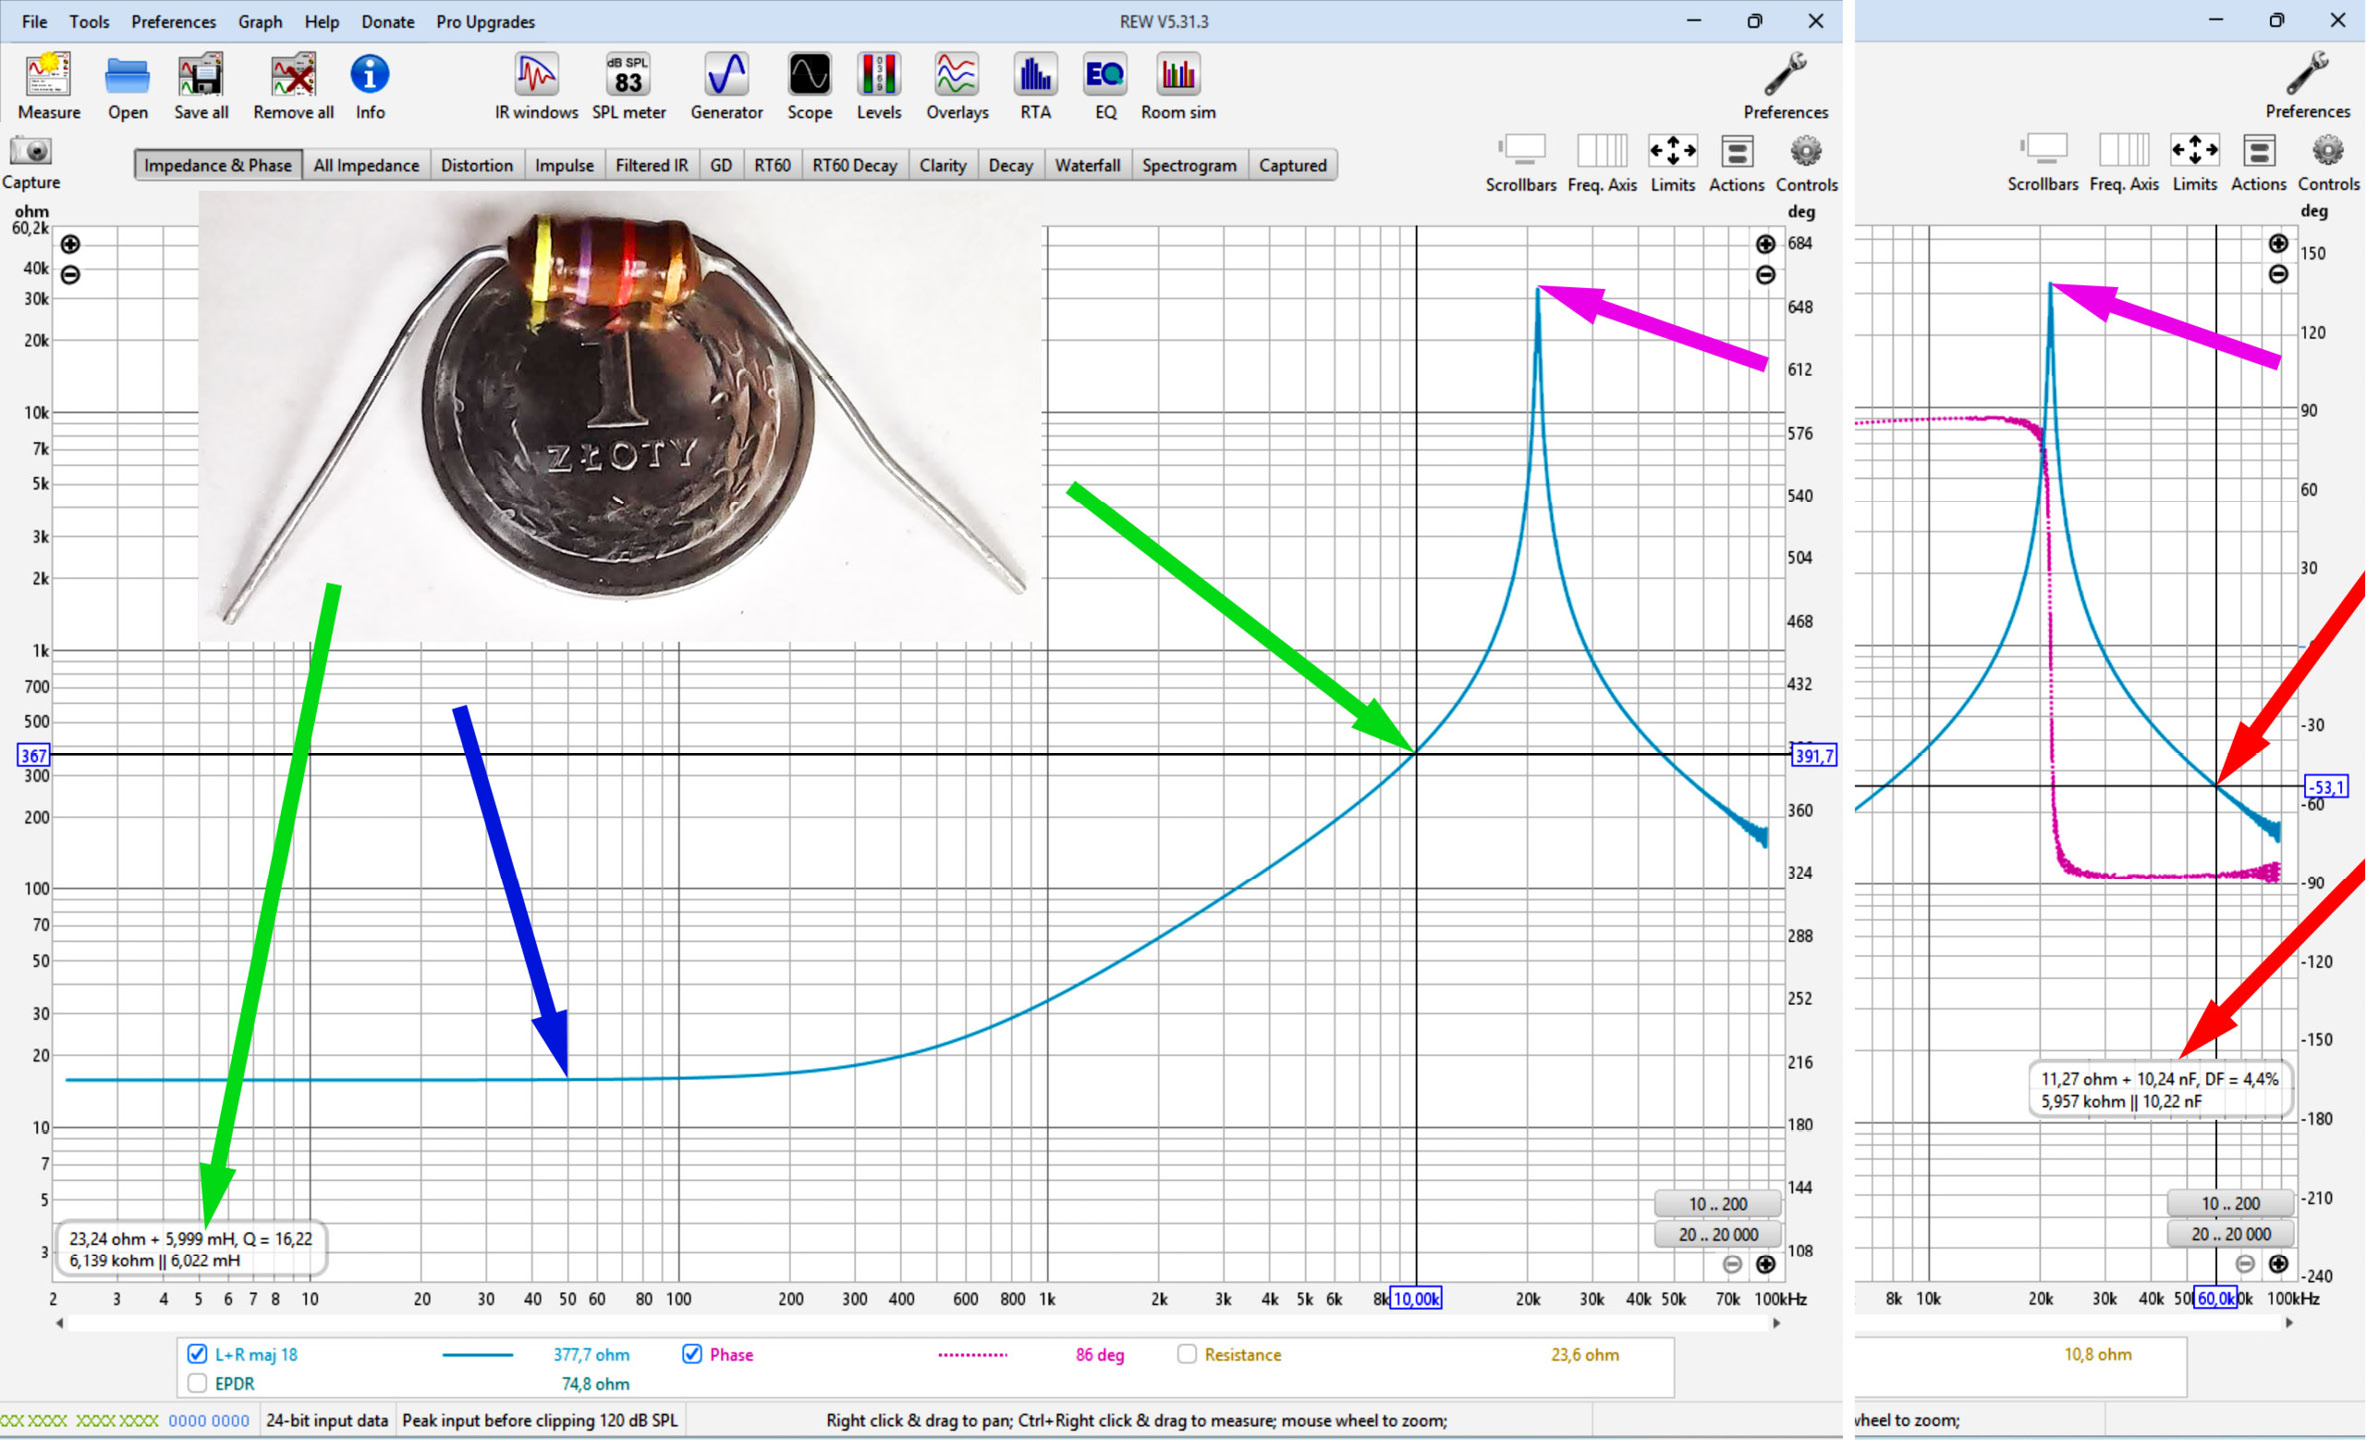The image size is (2366, 1440).
Task: Zoom in right deg axis of main graph
Action: pyautogui.click(x=1765, y=244)
